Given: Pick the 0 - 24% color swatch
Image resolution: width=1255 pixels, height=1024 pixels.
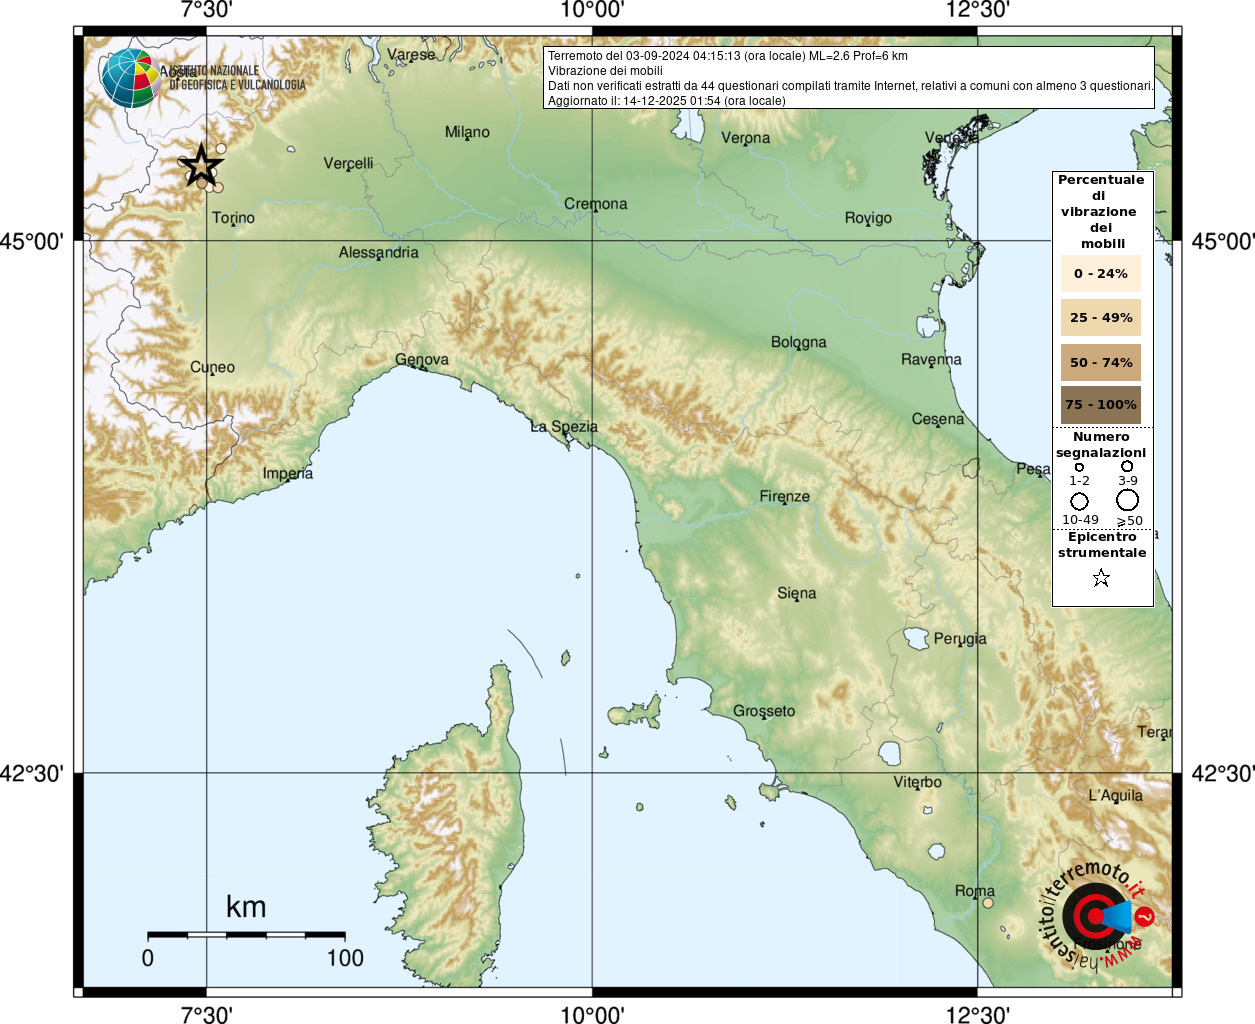Looking at the screenshot, I should (1101, 273).
